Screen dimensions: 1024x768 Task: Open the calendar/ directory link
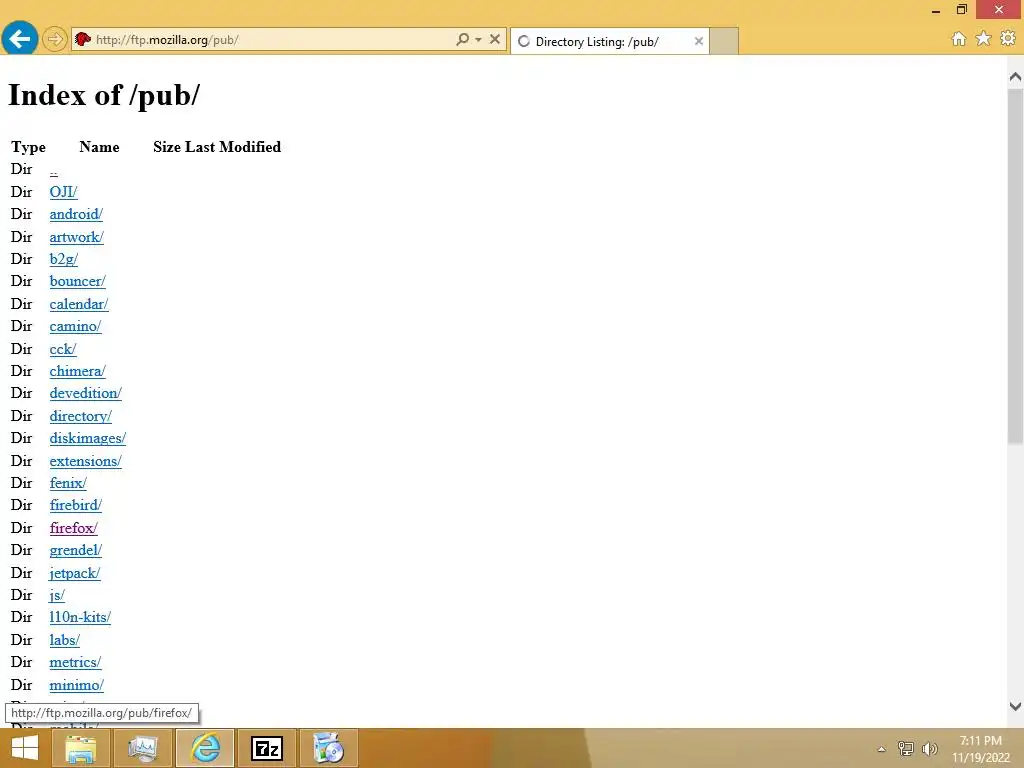pos(78,304)
